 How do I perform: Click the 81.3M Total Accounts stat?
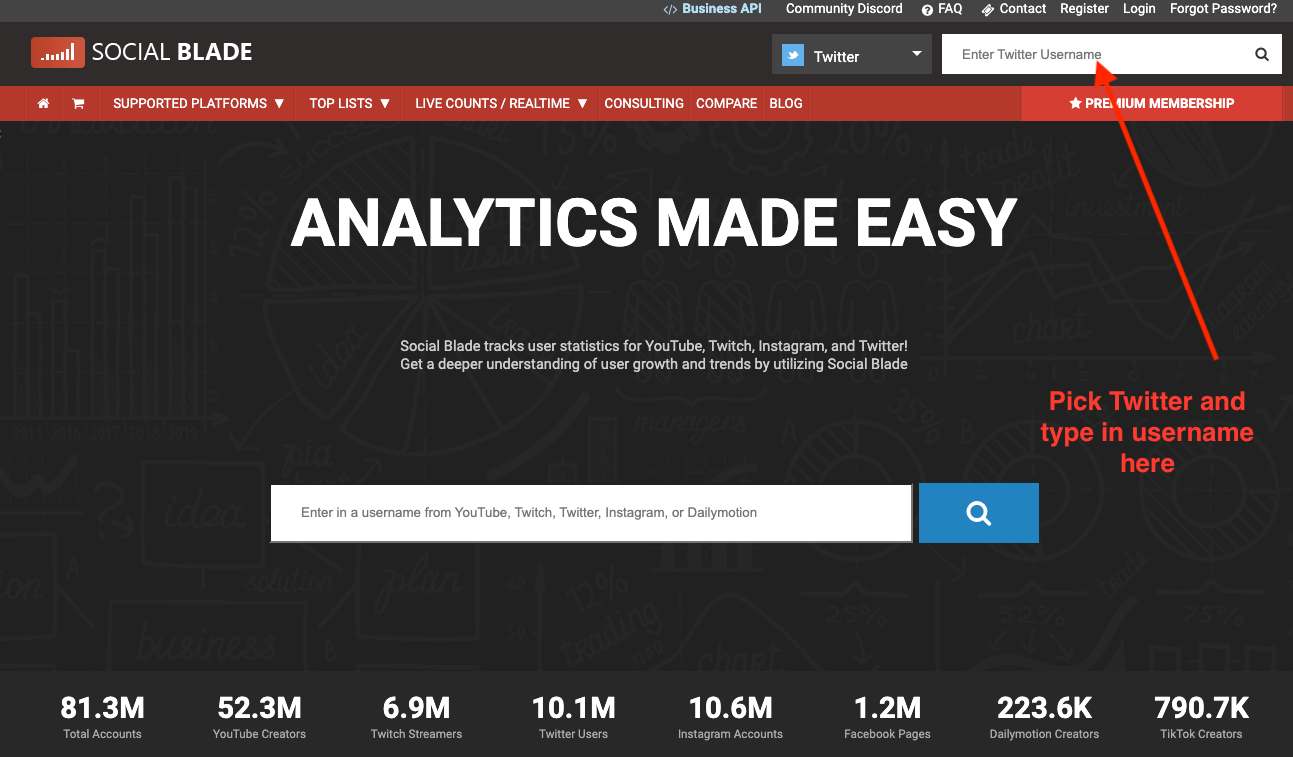click(102, 717)
